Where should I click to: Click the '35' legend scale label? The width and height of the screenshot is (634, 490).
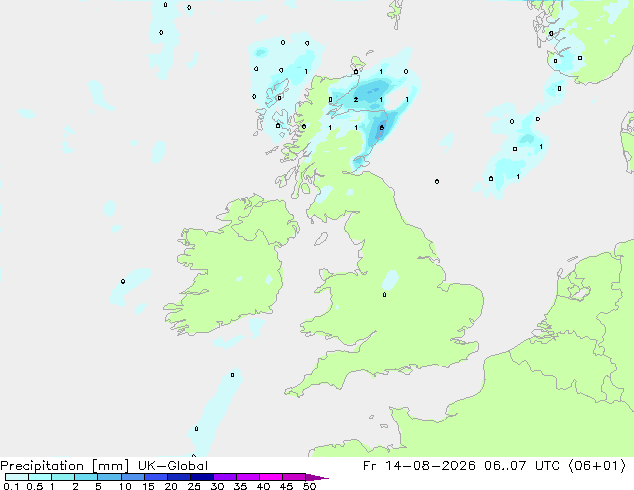pyautogui.click(x=240, y=486)
